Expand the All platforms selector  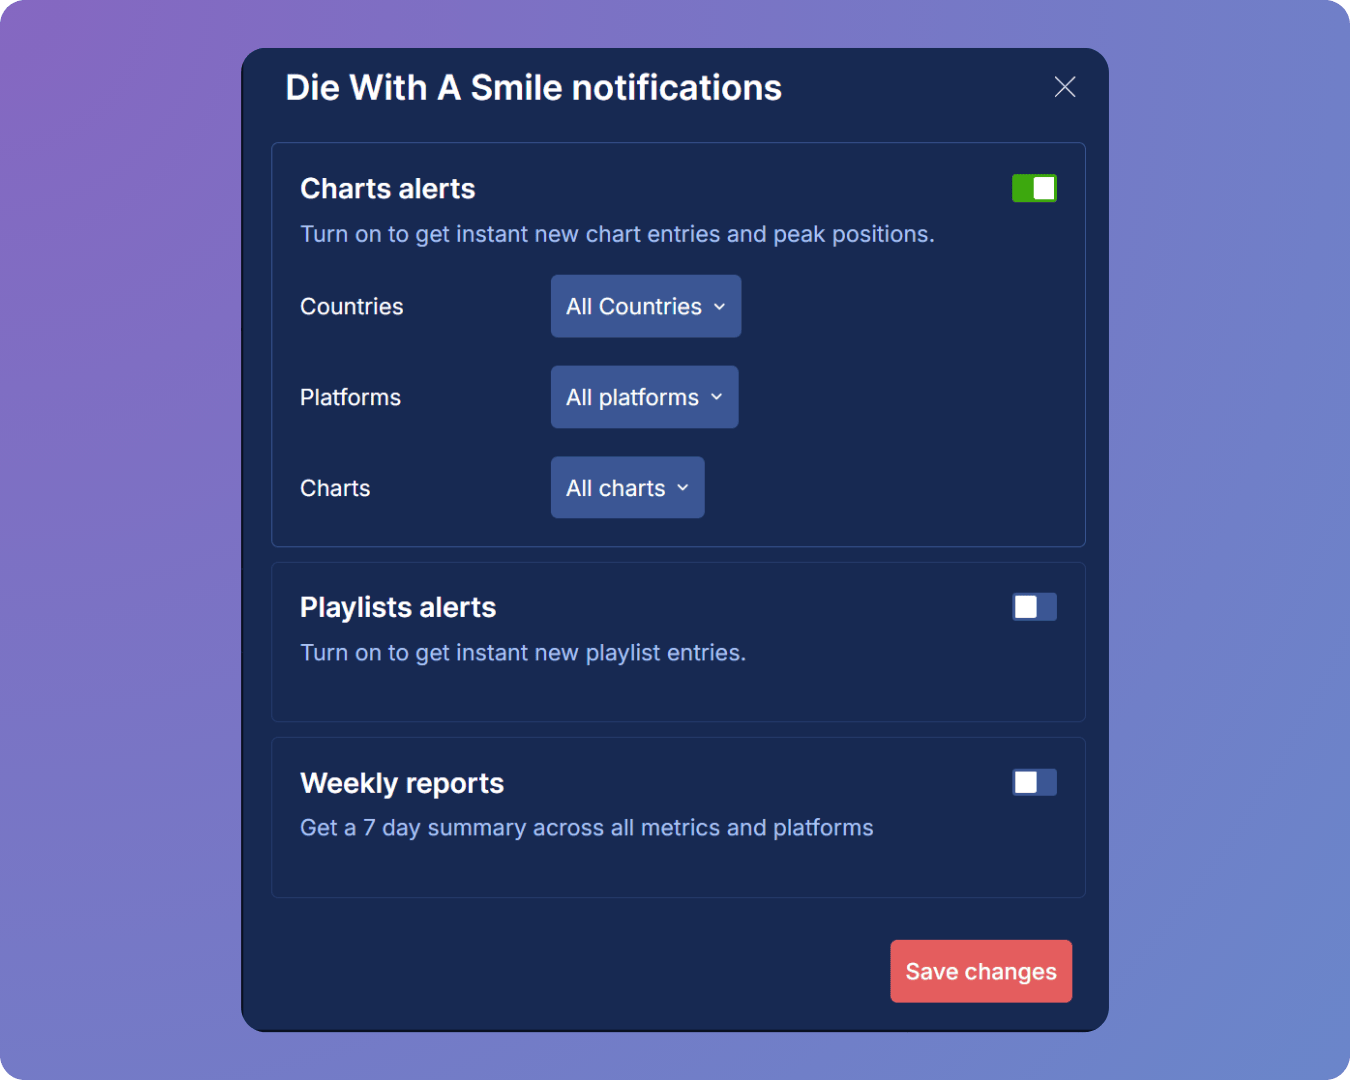644,397
